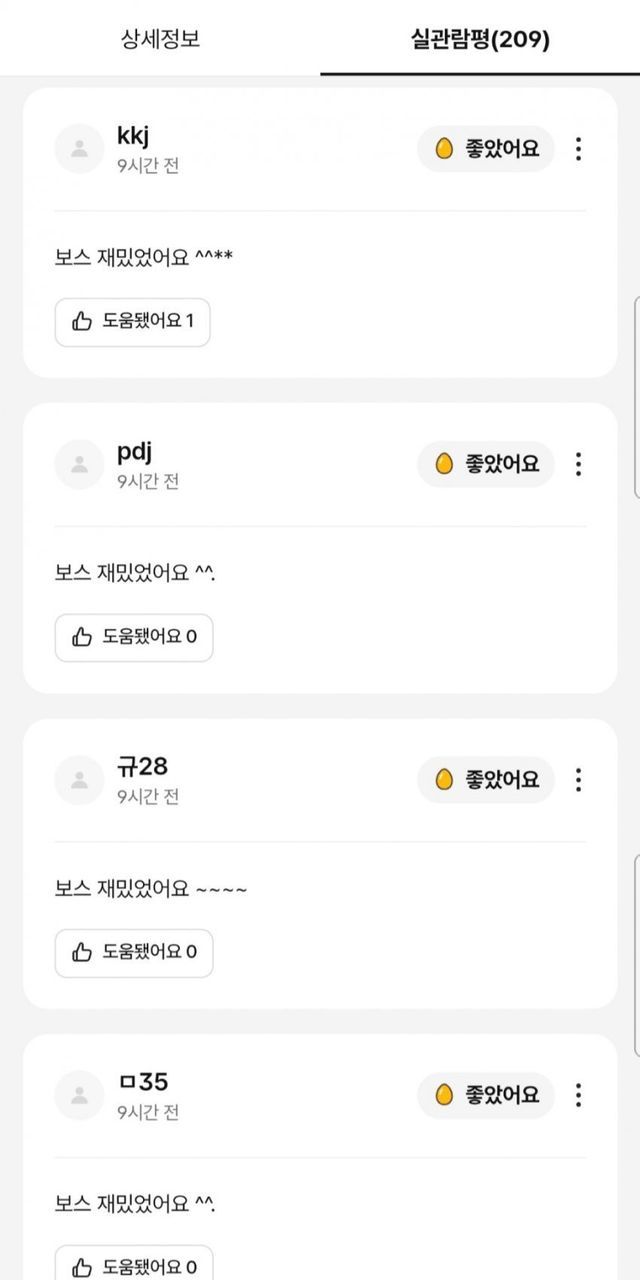The height and width of the screenshot is (1280, 640).
Task: Toggle 도움됐어요 on kkj's review
Action: [x=133, y=322]
